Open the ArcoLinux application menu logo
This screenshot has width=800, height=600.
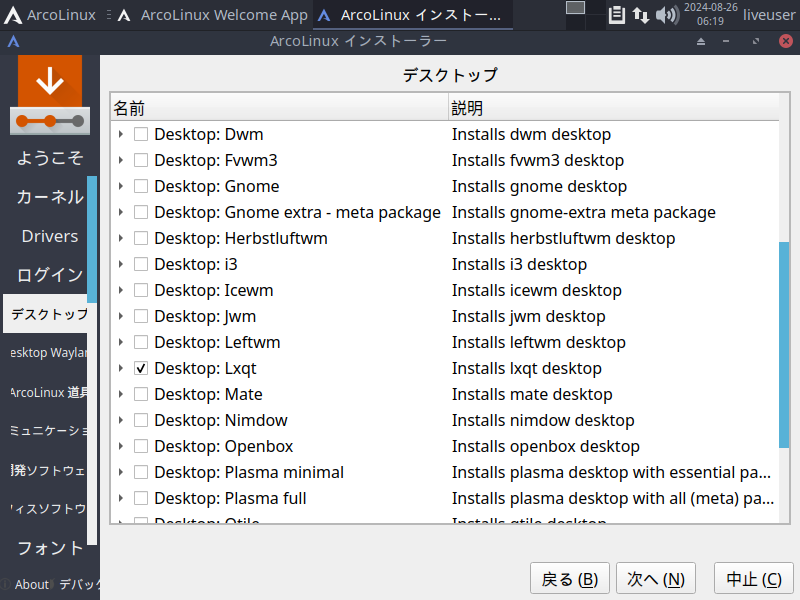pos(14,15)
